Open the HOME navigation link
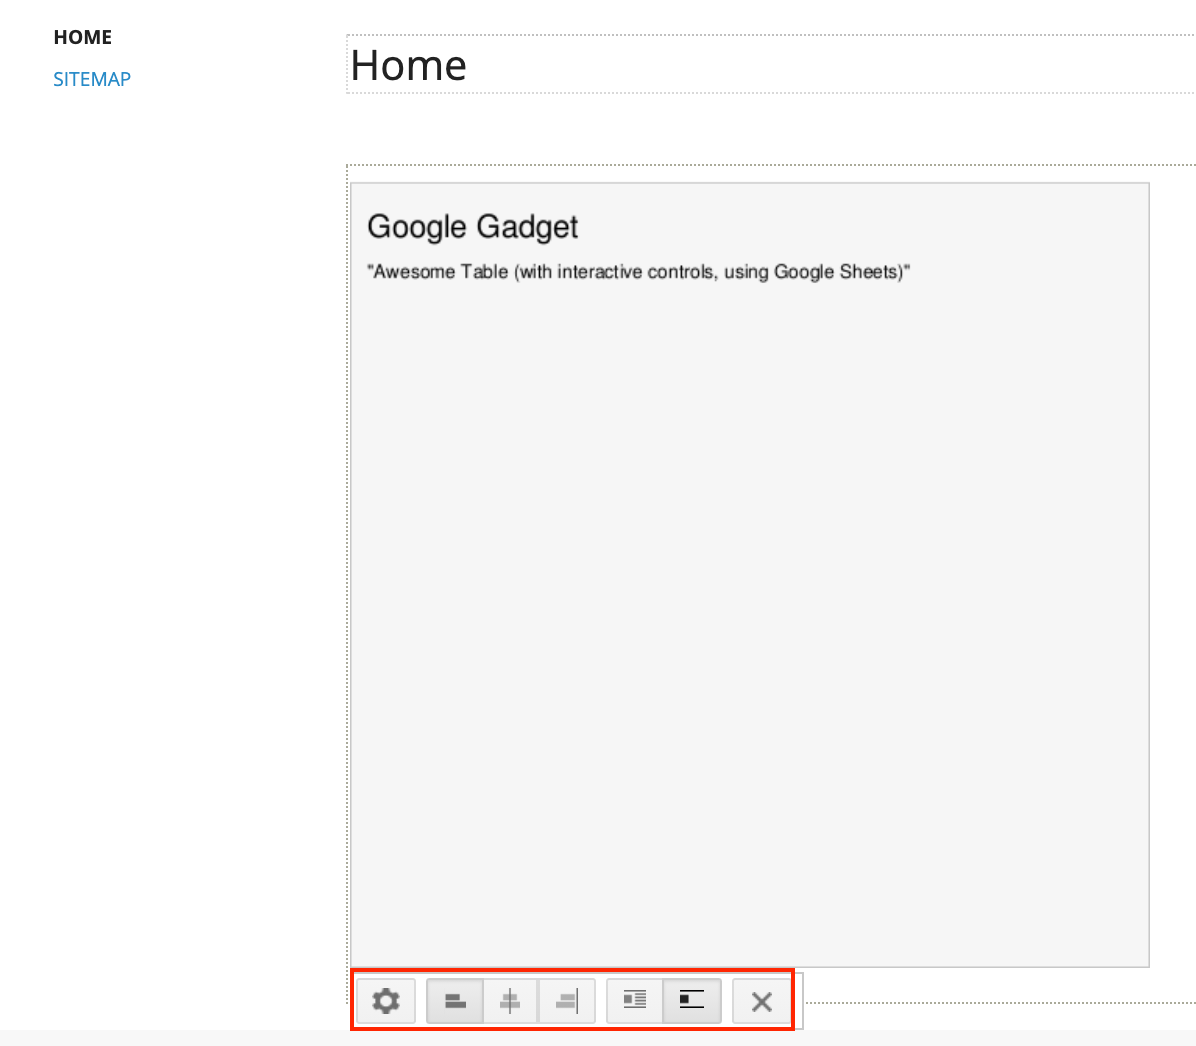Viewport: 1196px width, 1046px height. [82, 37]
